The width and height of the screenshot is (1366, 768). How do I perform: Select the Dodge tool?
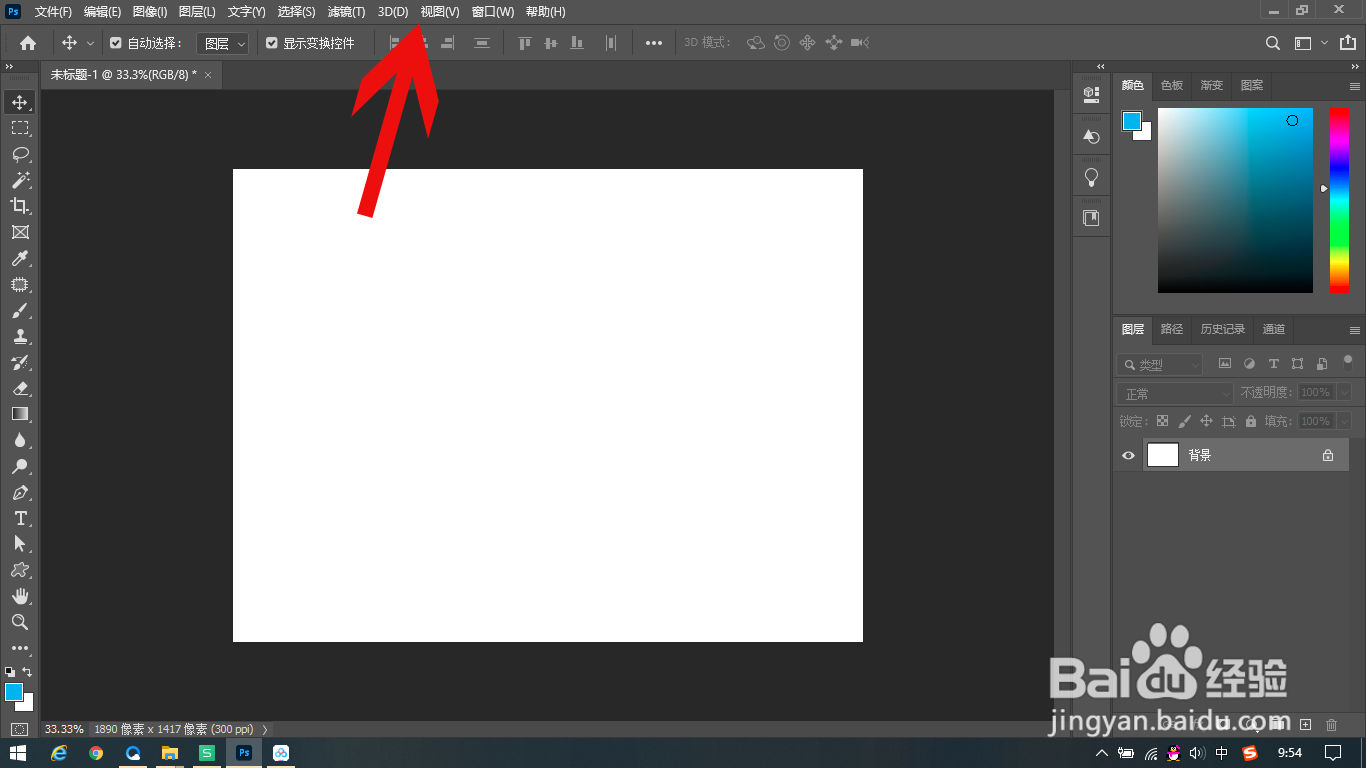pyautogui.click(x=20, y=466)
